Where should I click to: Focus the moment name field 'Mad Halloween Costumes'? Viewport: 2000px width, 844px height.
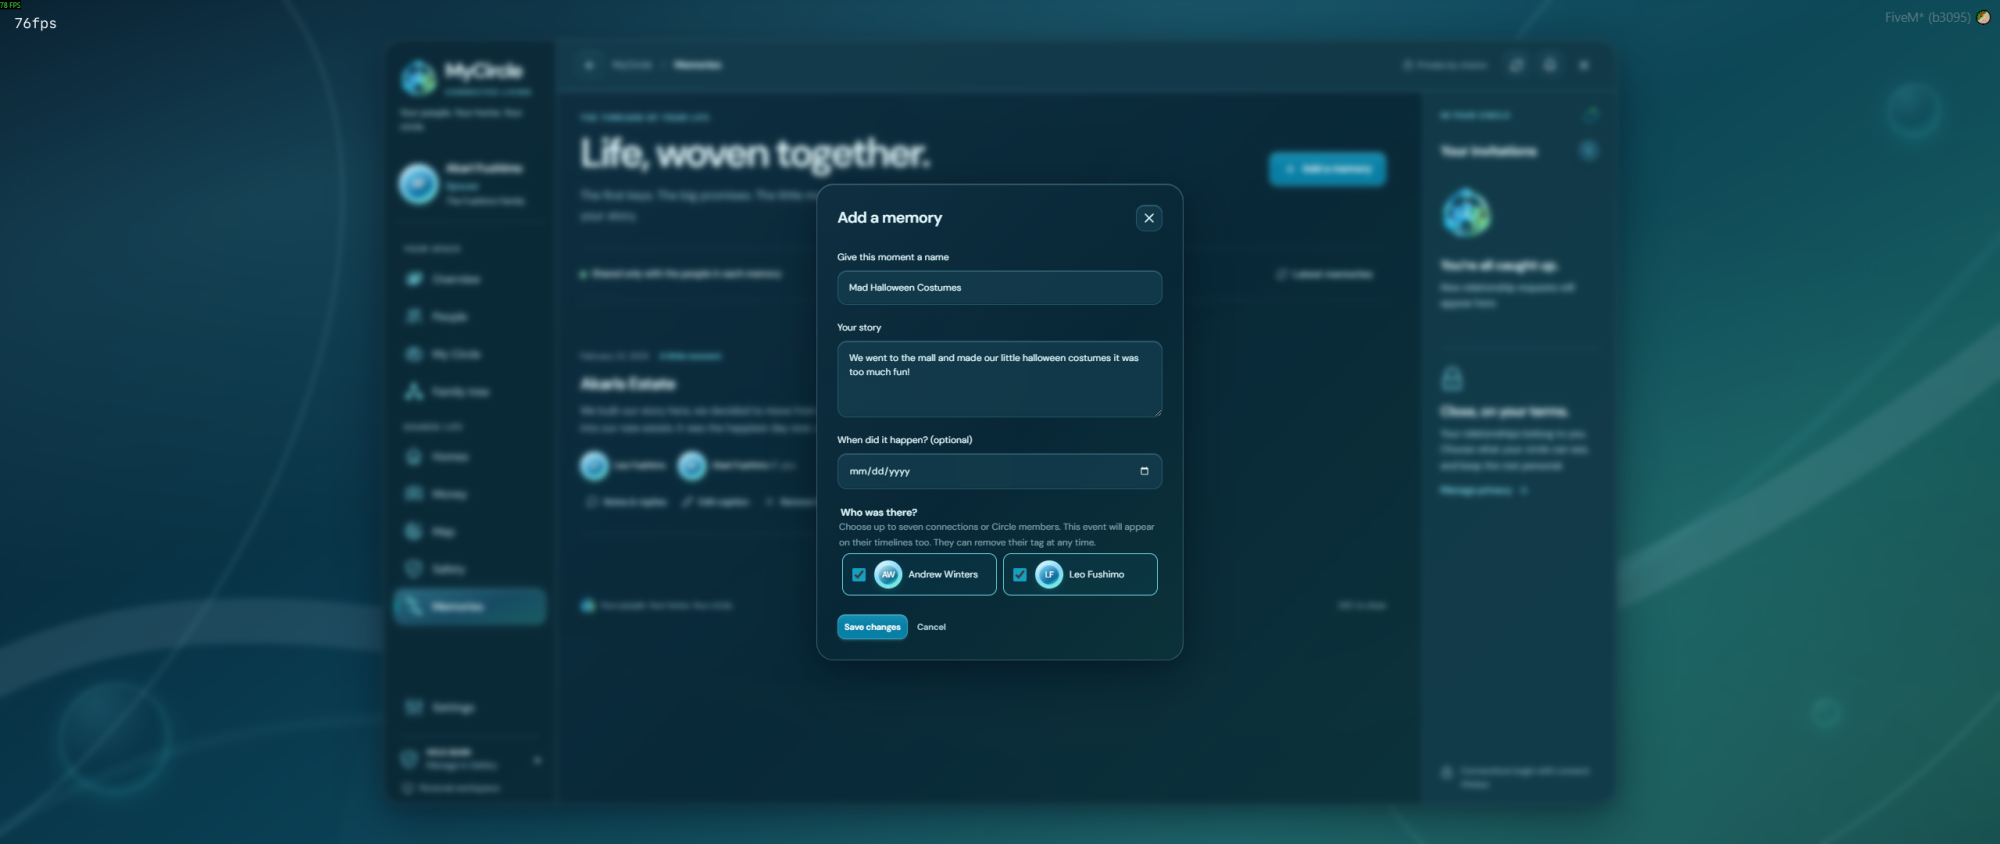click(x=999, y=288)
